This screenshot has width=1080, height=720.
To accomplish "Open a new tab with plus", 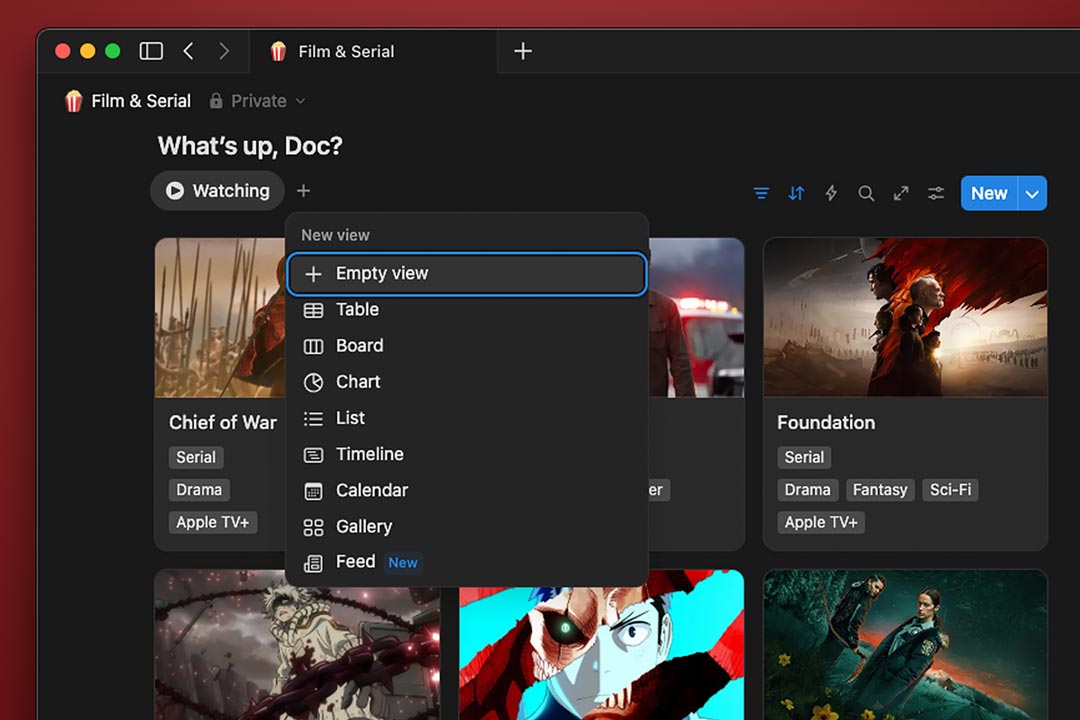I will pos(523,51).
